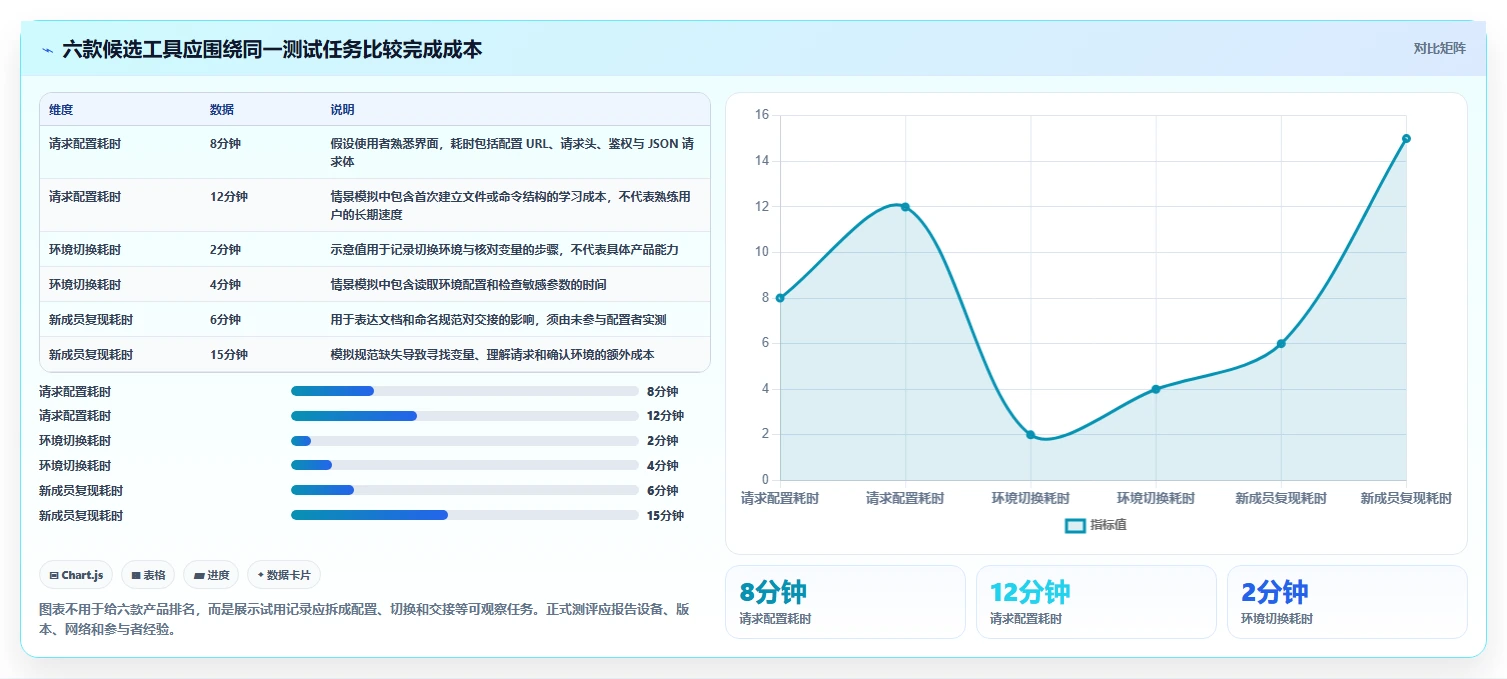Viewport: 1507px width, 679px height.
Task: Click description starting 示意值用于记录切换环境
Action: pyautogui.click(x=505, y=250)
